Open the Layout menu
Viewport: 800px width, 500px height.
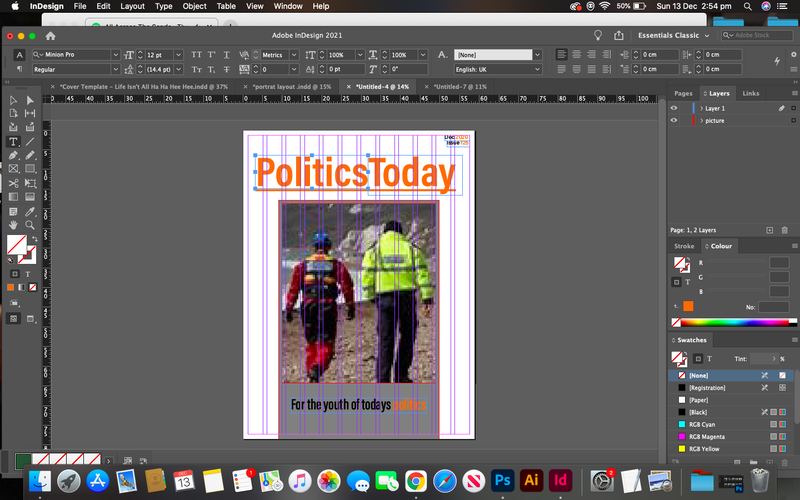tap(132, 6)
